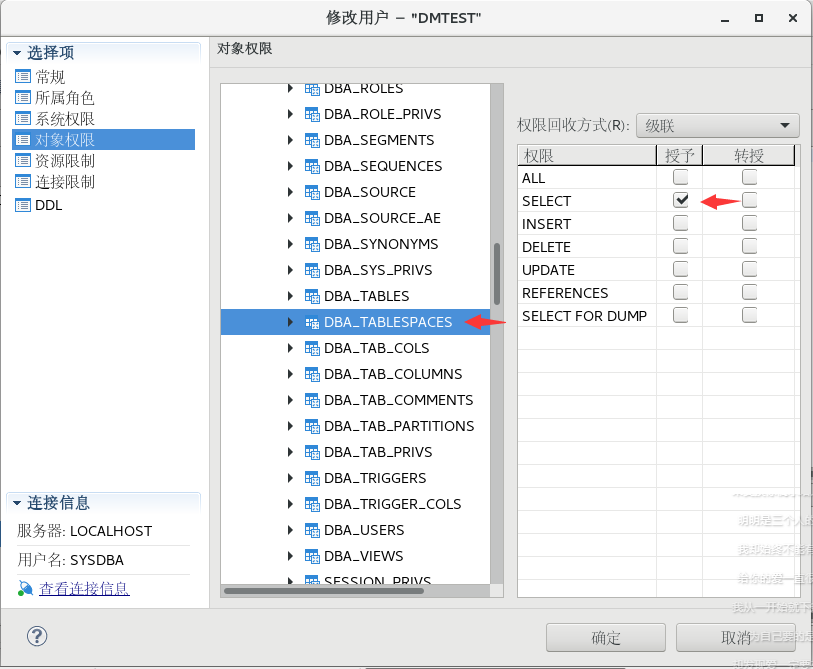
Task: Check the INSERT grant (授予) checkbox
Action: pyautogui.click(x=680, y=224)
